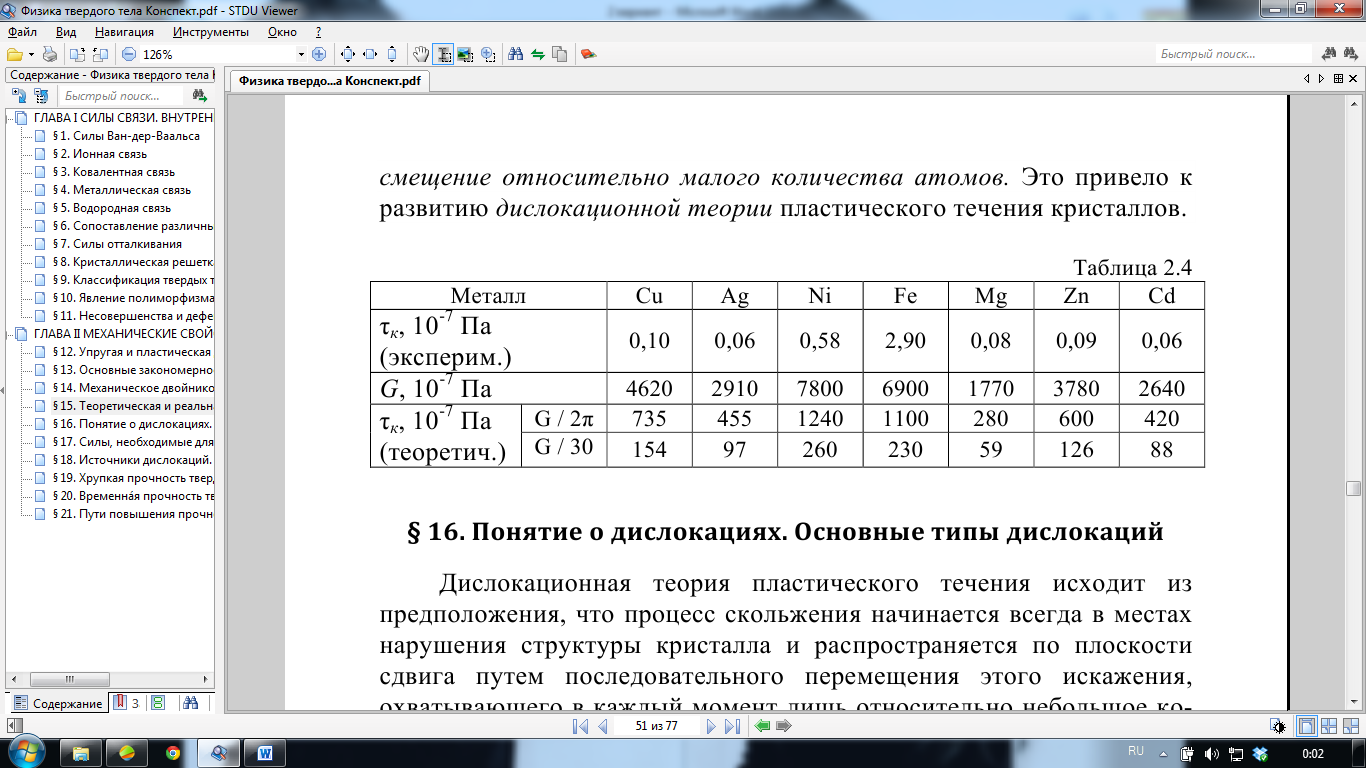The image size is (1366, 768).
Task: Click the book help icon in toolbar
Action: pos(588,54)
